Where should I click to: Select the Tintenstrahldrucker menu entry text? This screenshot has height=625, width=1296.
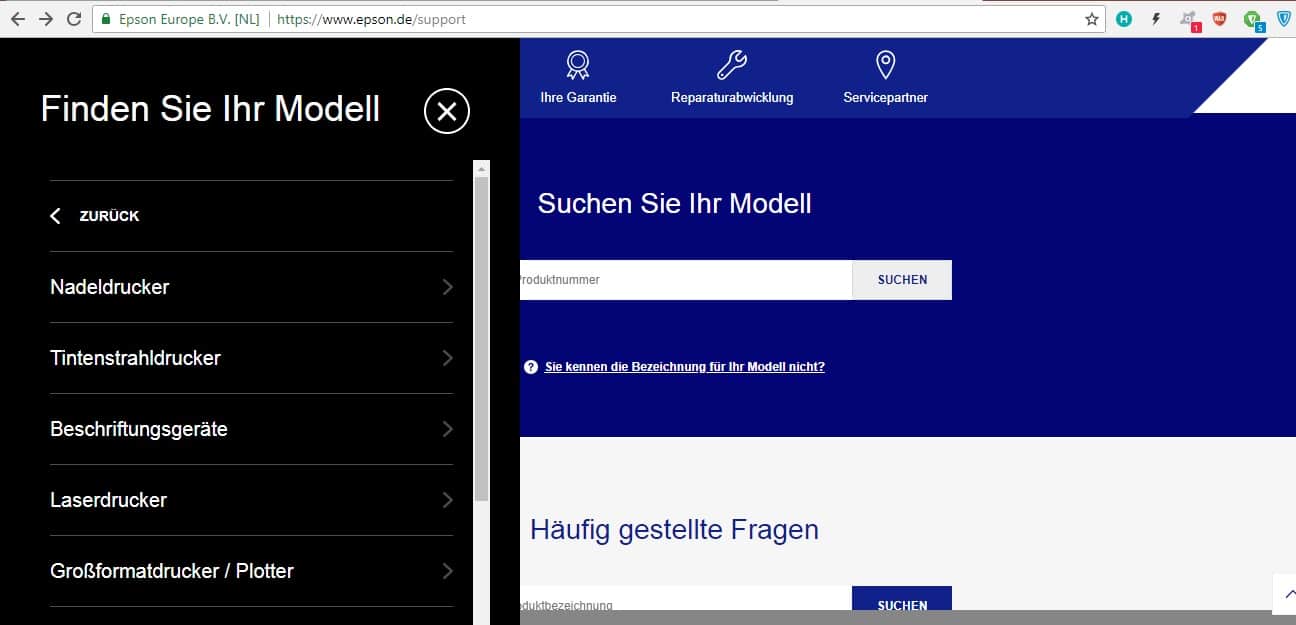[135, 358]
